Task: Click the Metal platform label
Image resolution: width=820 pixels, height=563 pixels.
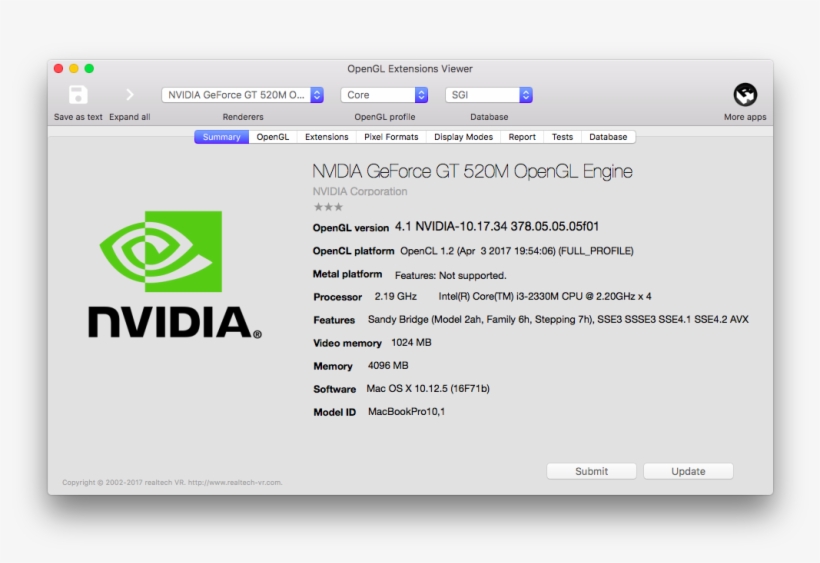Action: click(347, 274)
